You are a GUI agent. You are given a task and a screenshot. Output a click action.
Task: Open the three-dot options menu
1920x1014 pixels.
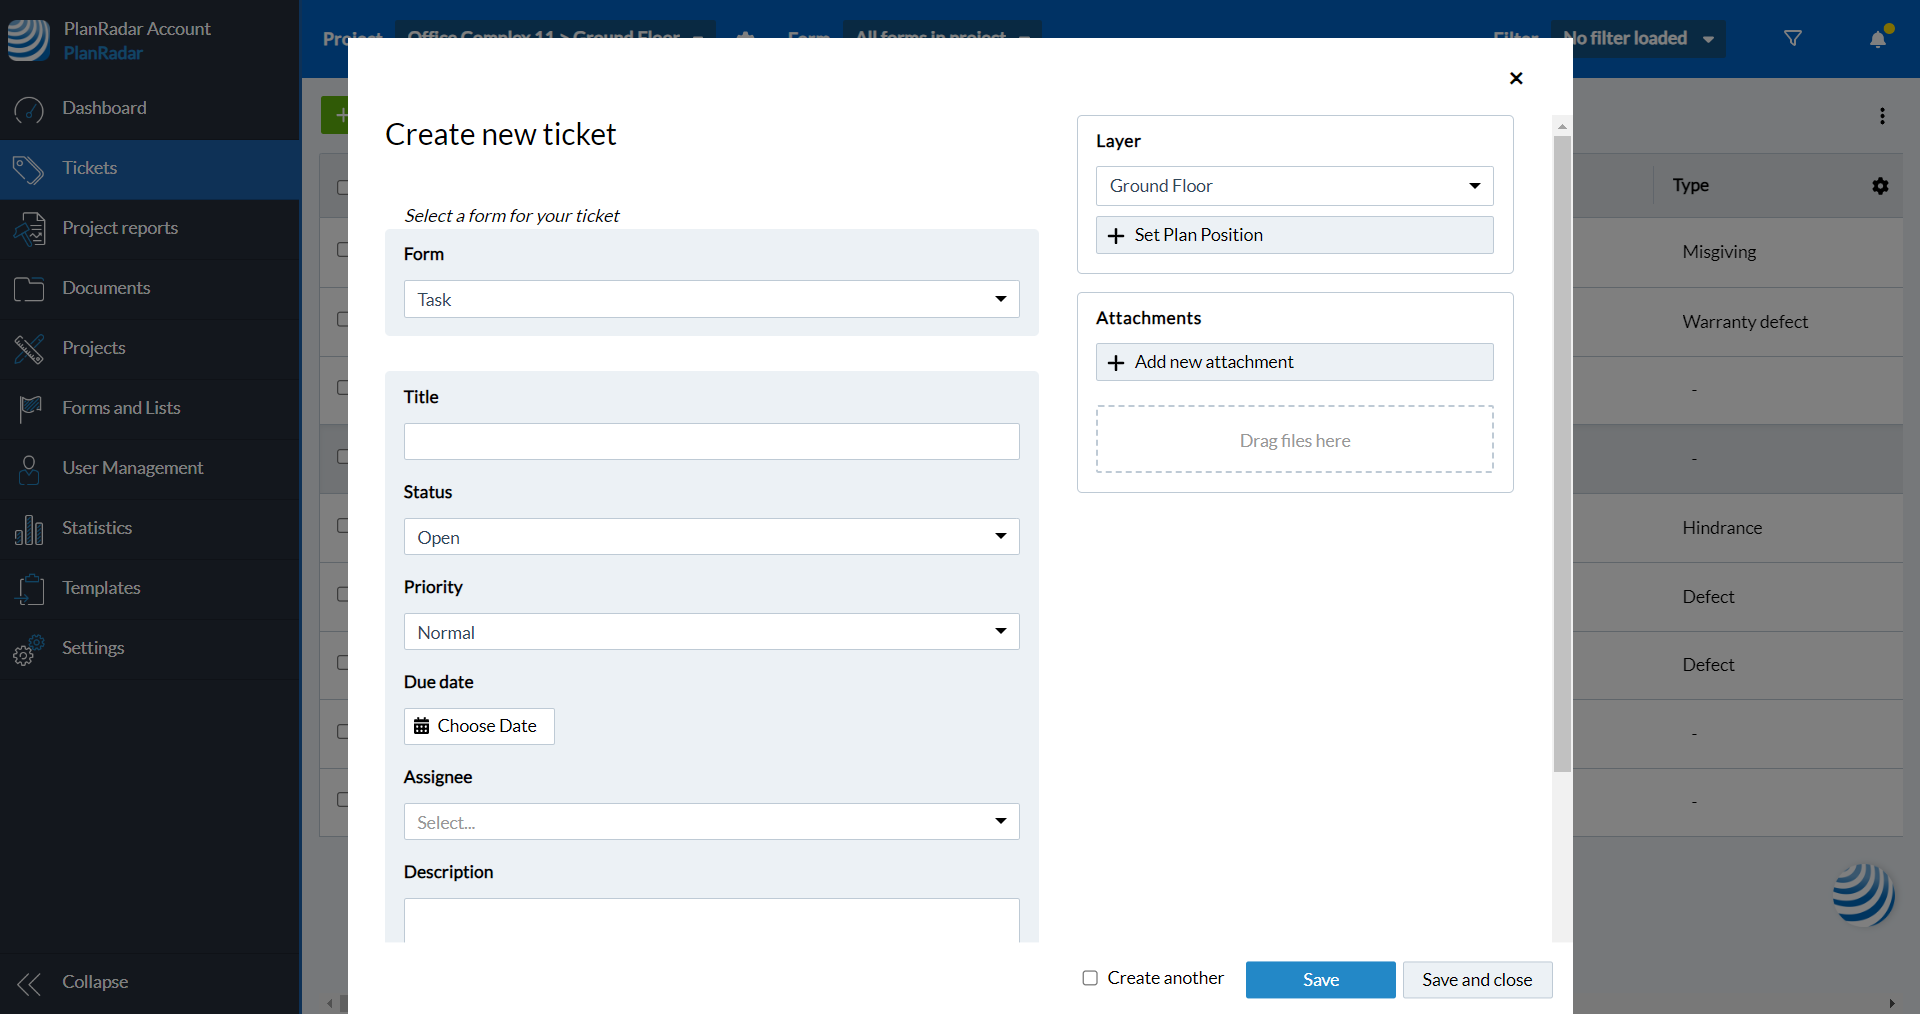[1882, 116]
